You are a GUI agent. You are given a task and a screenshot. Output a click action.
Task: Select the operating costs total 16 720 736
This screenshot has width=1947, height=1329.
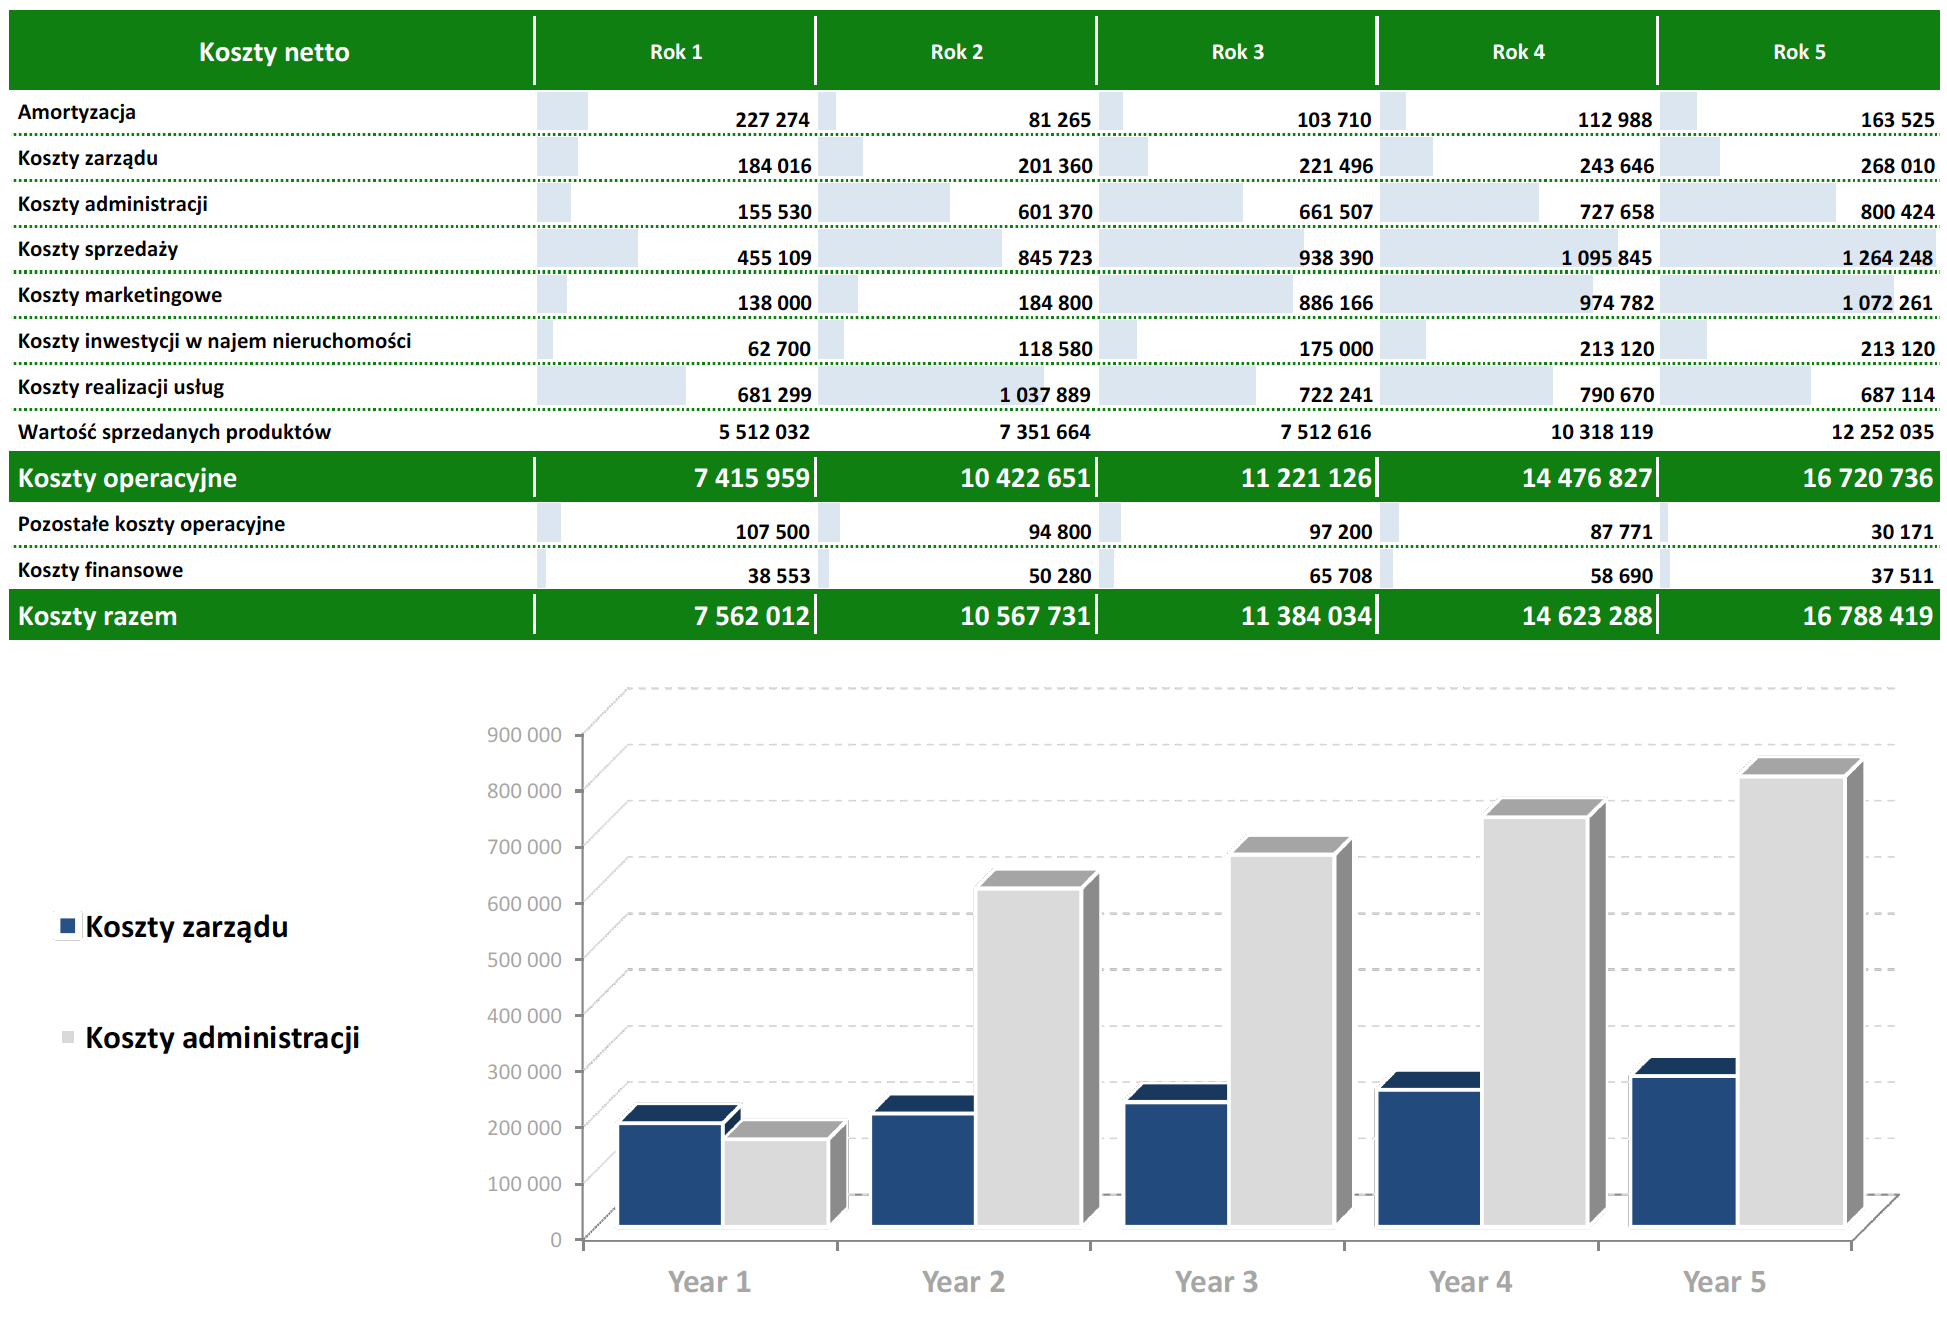tap(1868, 478)
